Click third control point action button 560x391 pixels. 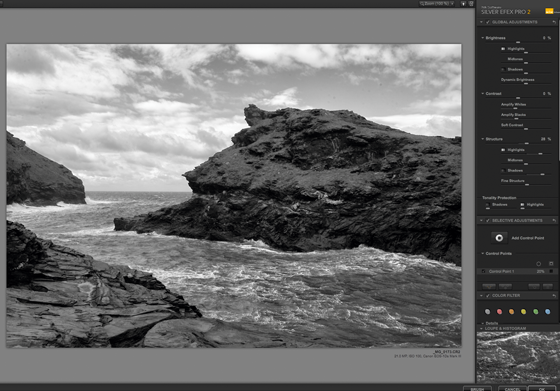[x=534, y=286]
